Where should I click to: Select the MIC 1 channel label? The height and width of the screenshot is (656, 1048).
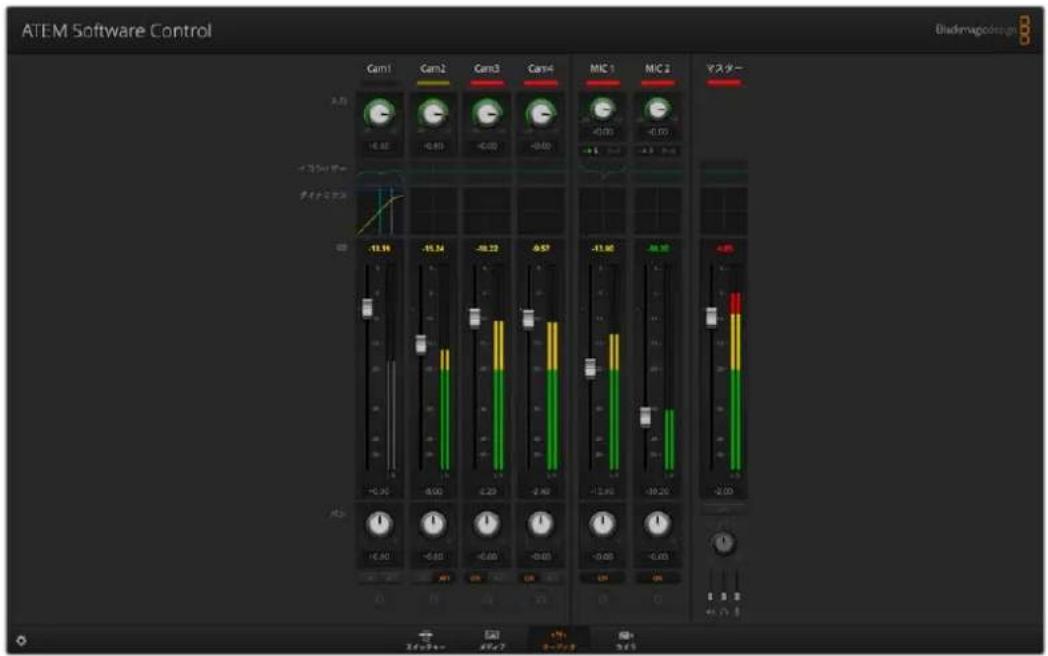pos(602,68)
